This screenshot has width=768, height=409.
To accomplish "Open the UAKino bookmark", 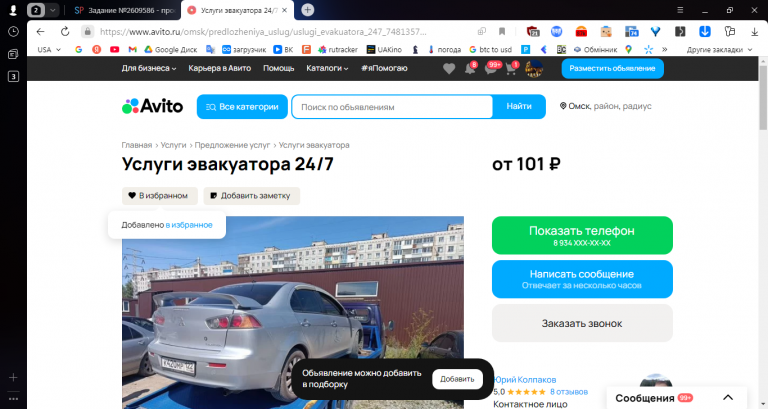I will (384, 49).
